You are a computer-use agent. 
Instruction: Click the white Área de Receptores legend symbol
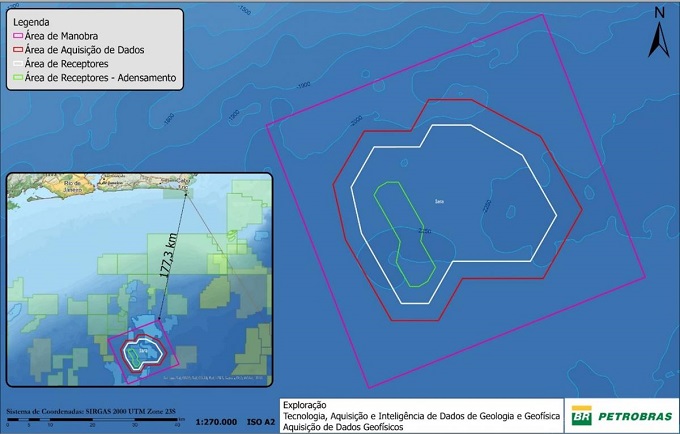point(17,61)
